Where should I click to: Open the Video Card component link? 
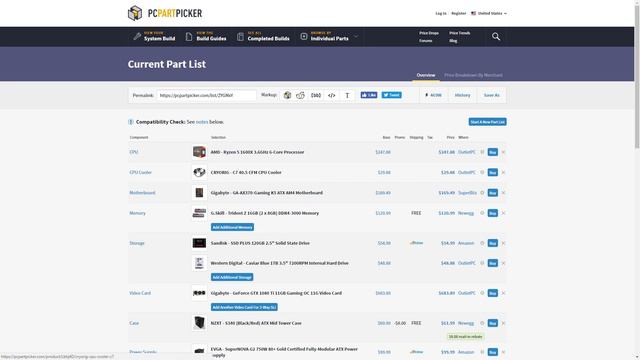coord(140,293)
